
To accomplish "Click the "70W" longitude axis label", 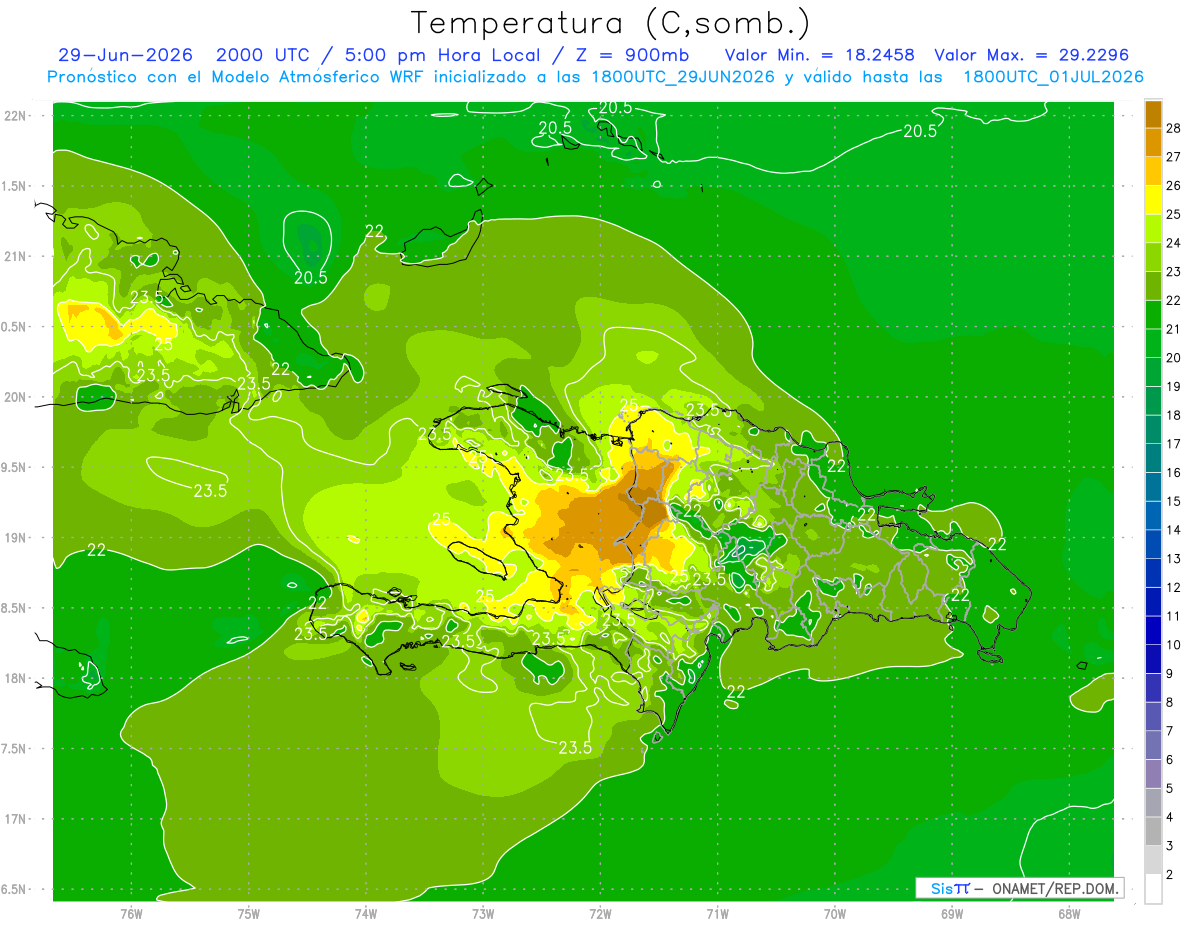I will pos(835,914).
